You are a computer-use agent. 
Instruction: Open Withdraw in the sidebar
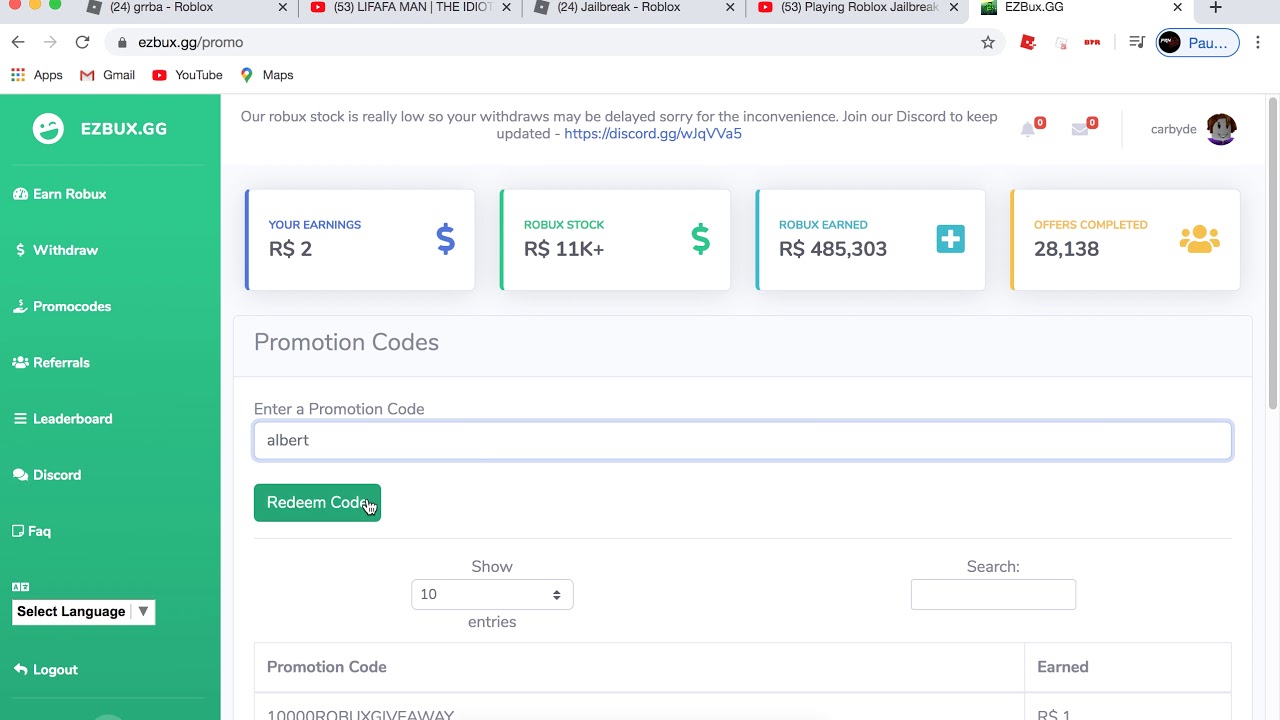pyautogui.click(x=65, y=250)
